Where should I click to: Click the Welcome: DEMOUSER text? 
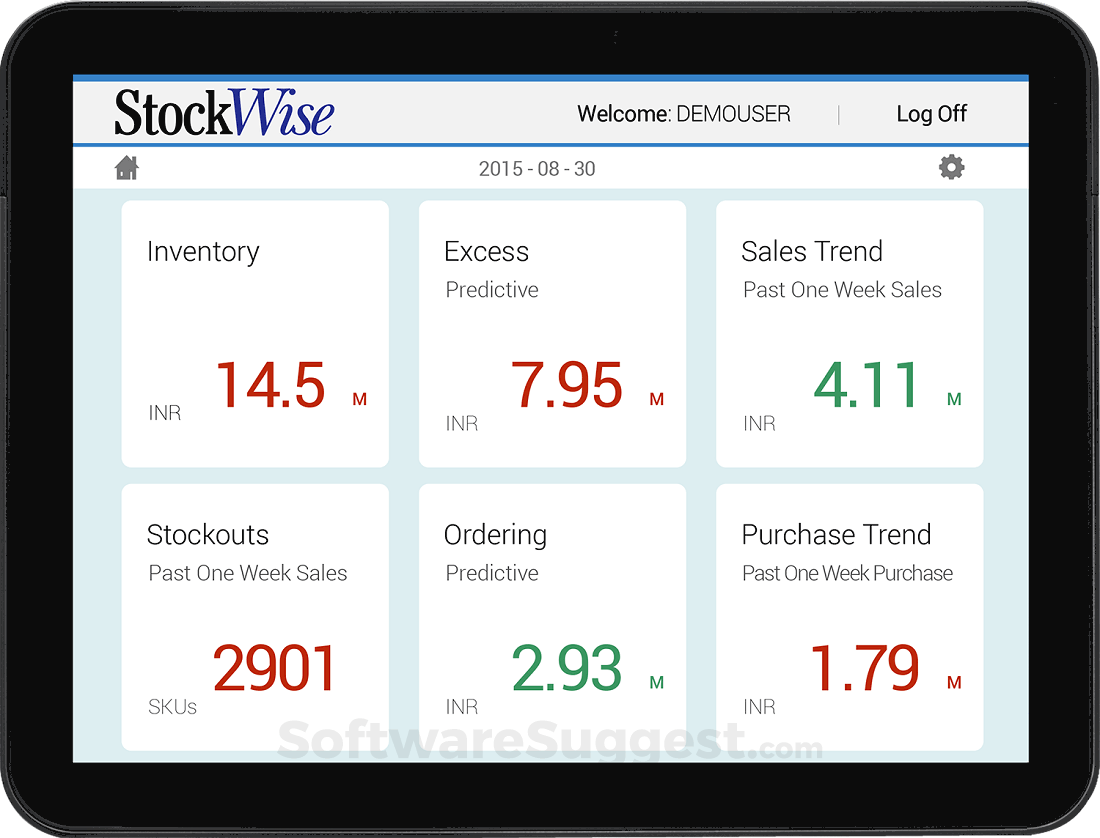pos(684,114)
